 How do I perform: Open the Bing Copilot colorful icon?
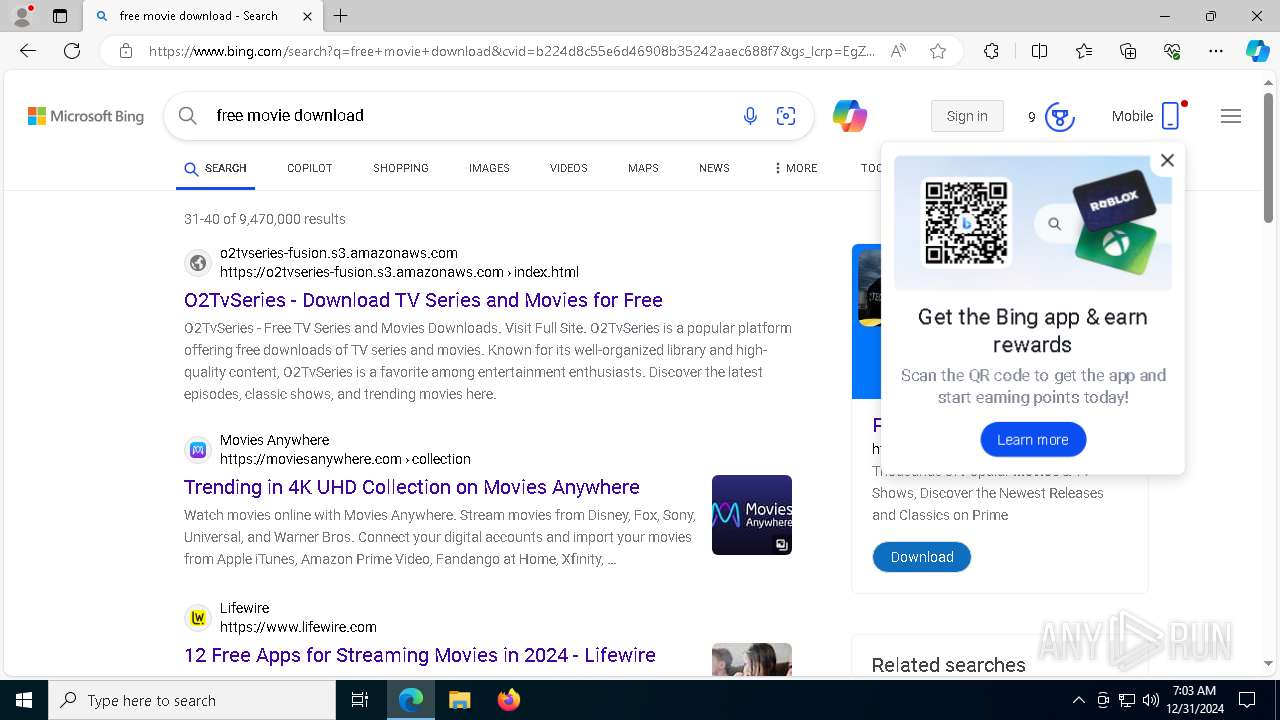(850, 116)
